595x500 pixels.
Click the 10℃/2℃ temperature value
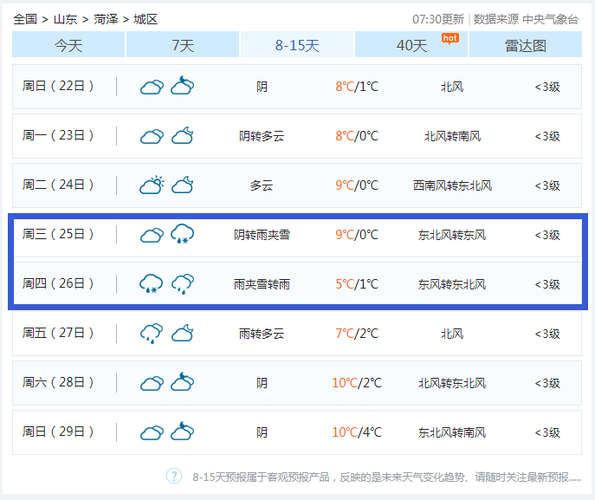click(x=357, y=383)
